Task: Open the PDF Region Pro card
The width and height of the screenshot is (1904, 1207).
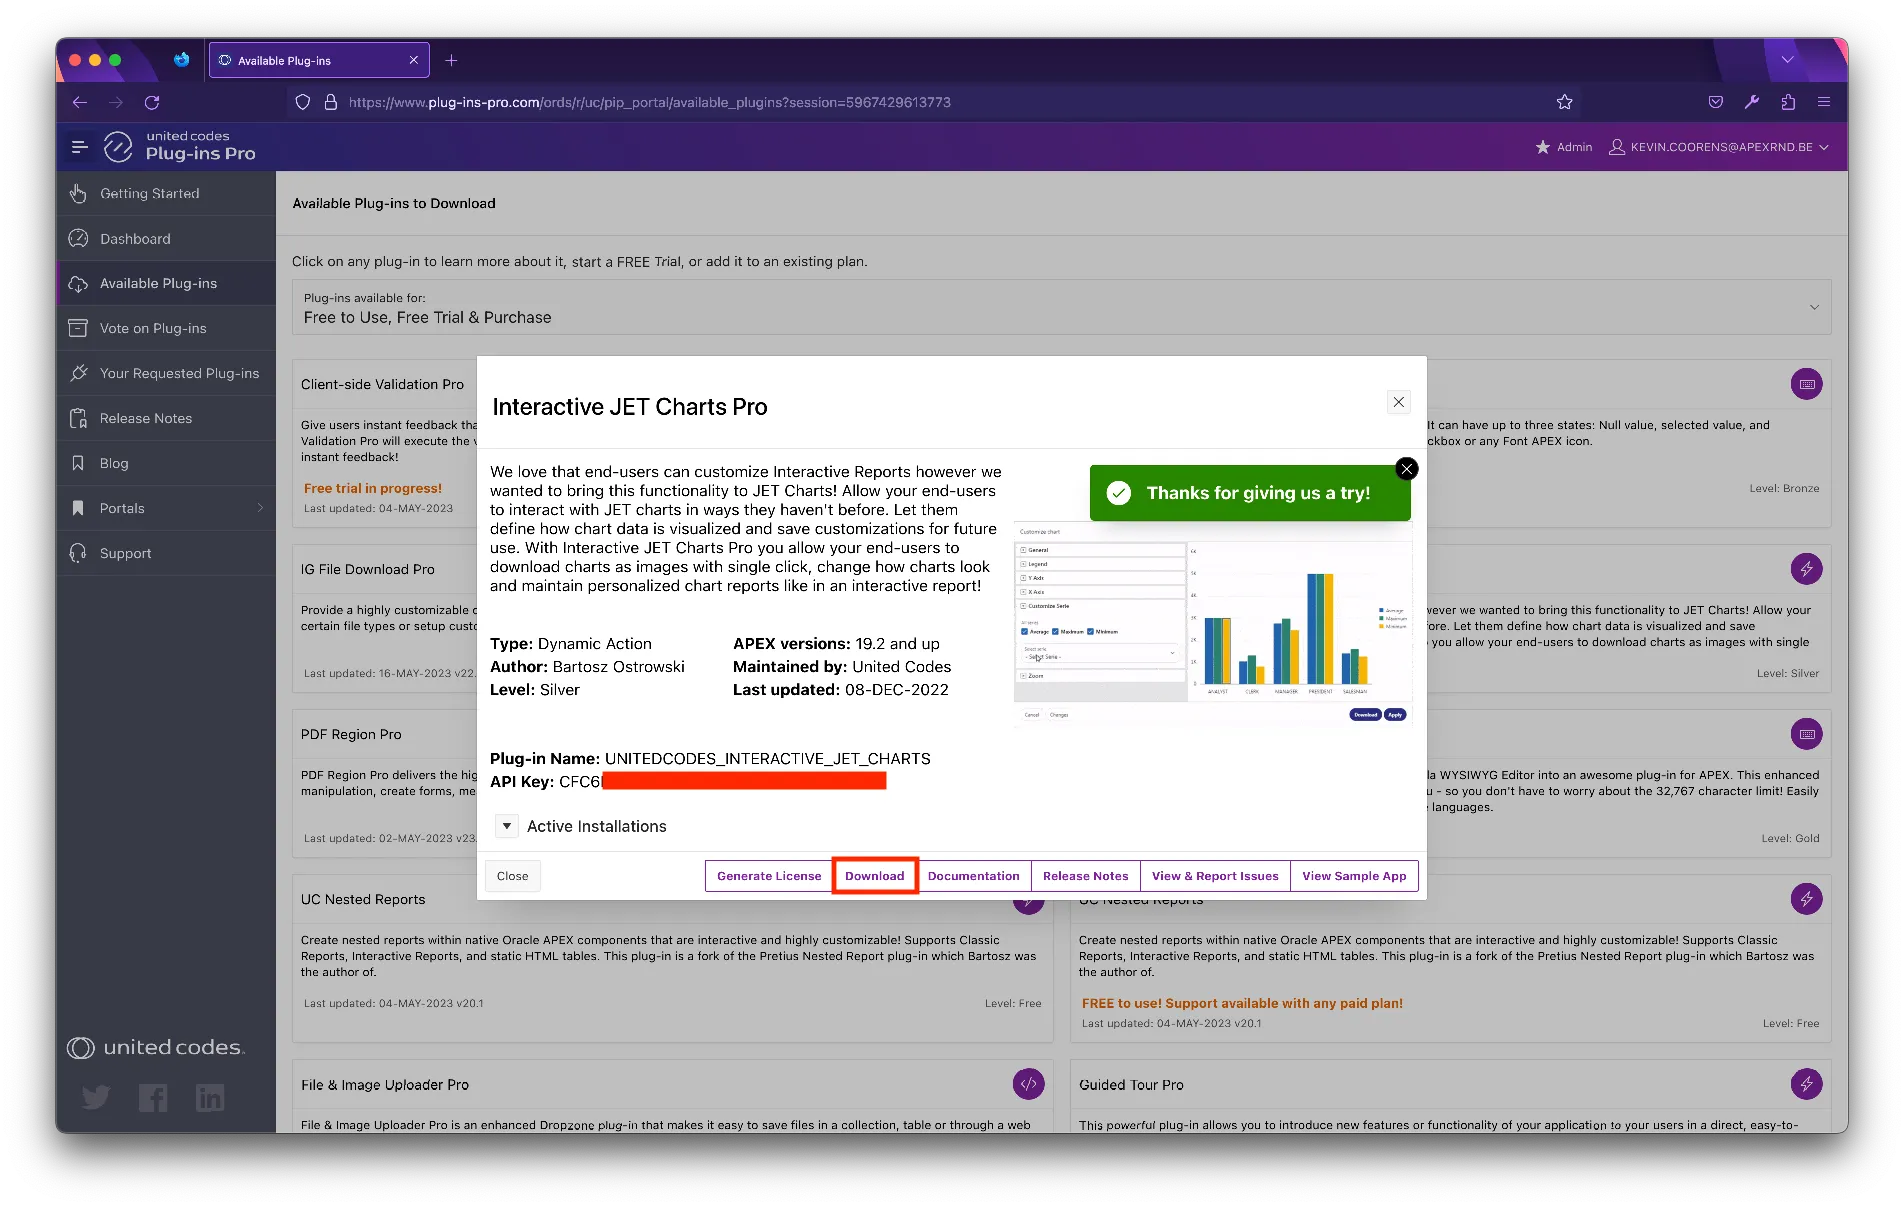Action: [x=351, y=734]
